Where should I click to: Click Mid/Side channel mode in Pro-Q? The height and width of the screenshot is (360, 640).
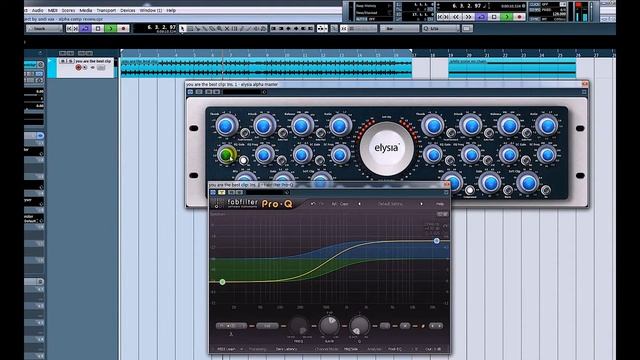(351, 349)
